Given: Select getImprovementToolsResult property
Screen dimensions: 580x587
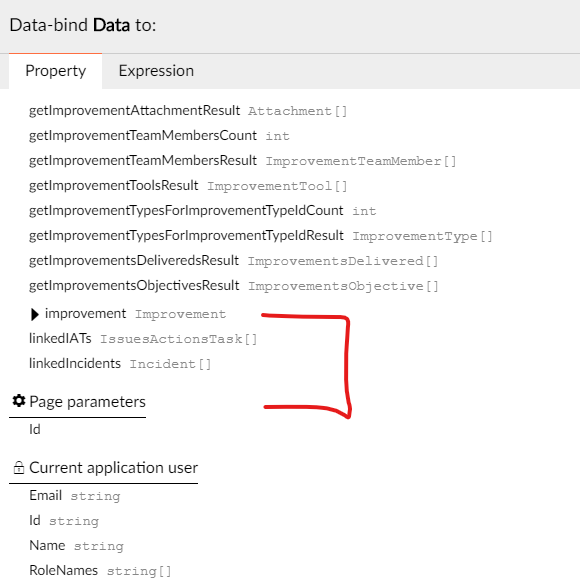Looking at the screenshot, I should [188, 186].
